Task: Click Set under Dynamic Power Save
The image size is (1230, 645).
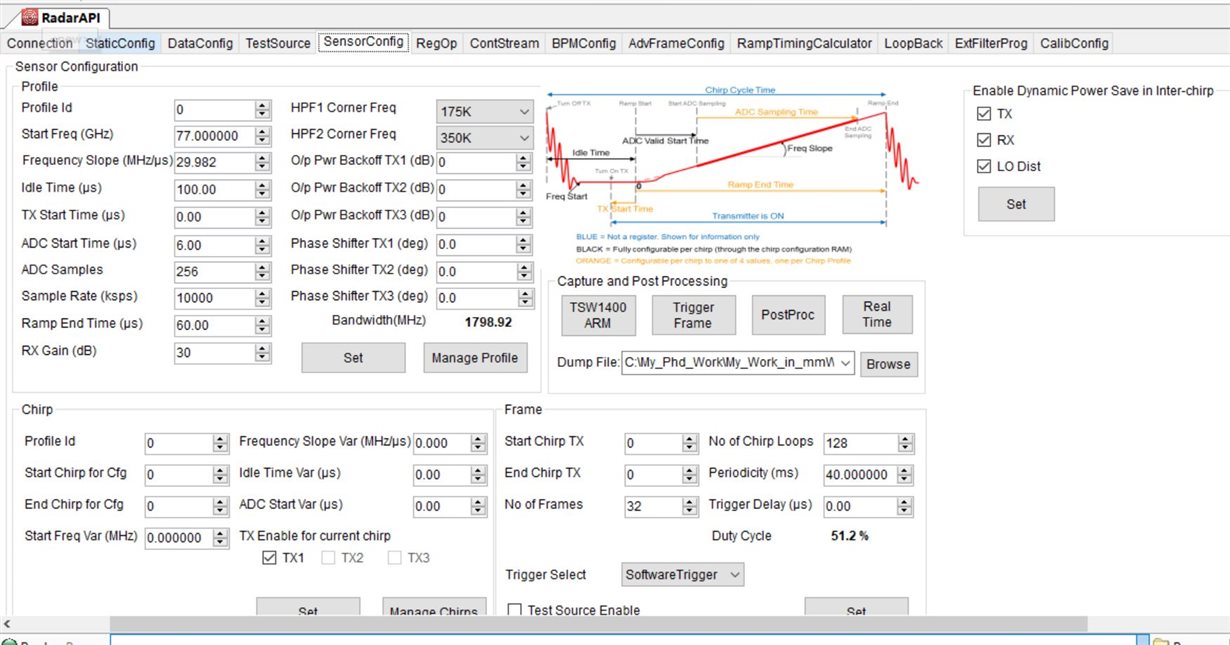Action: tap(1016, 204)
